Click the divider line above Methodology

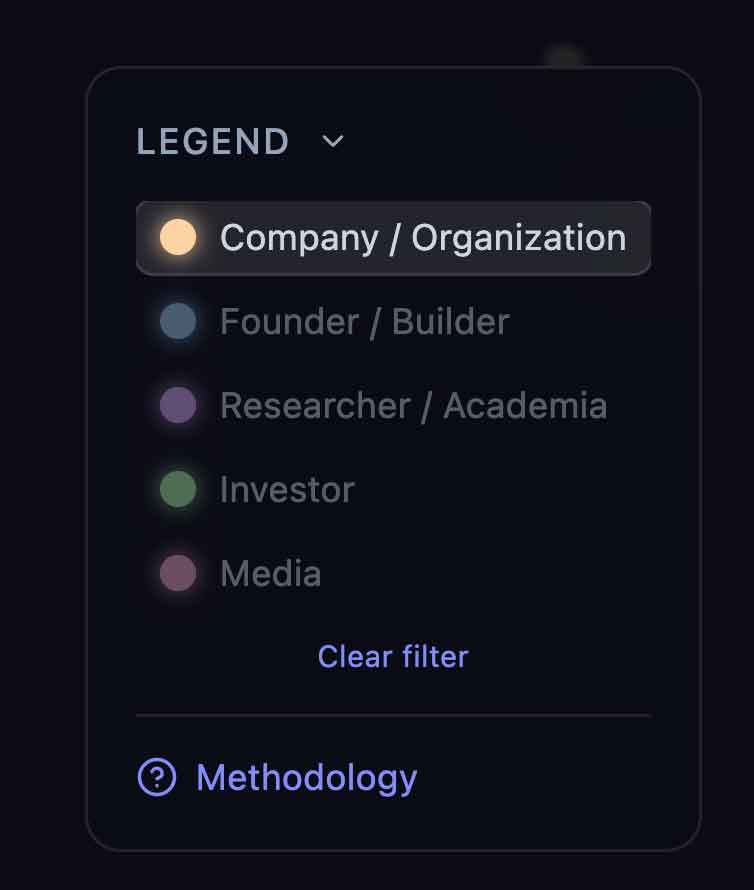[393, 715]
